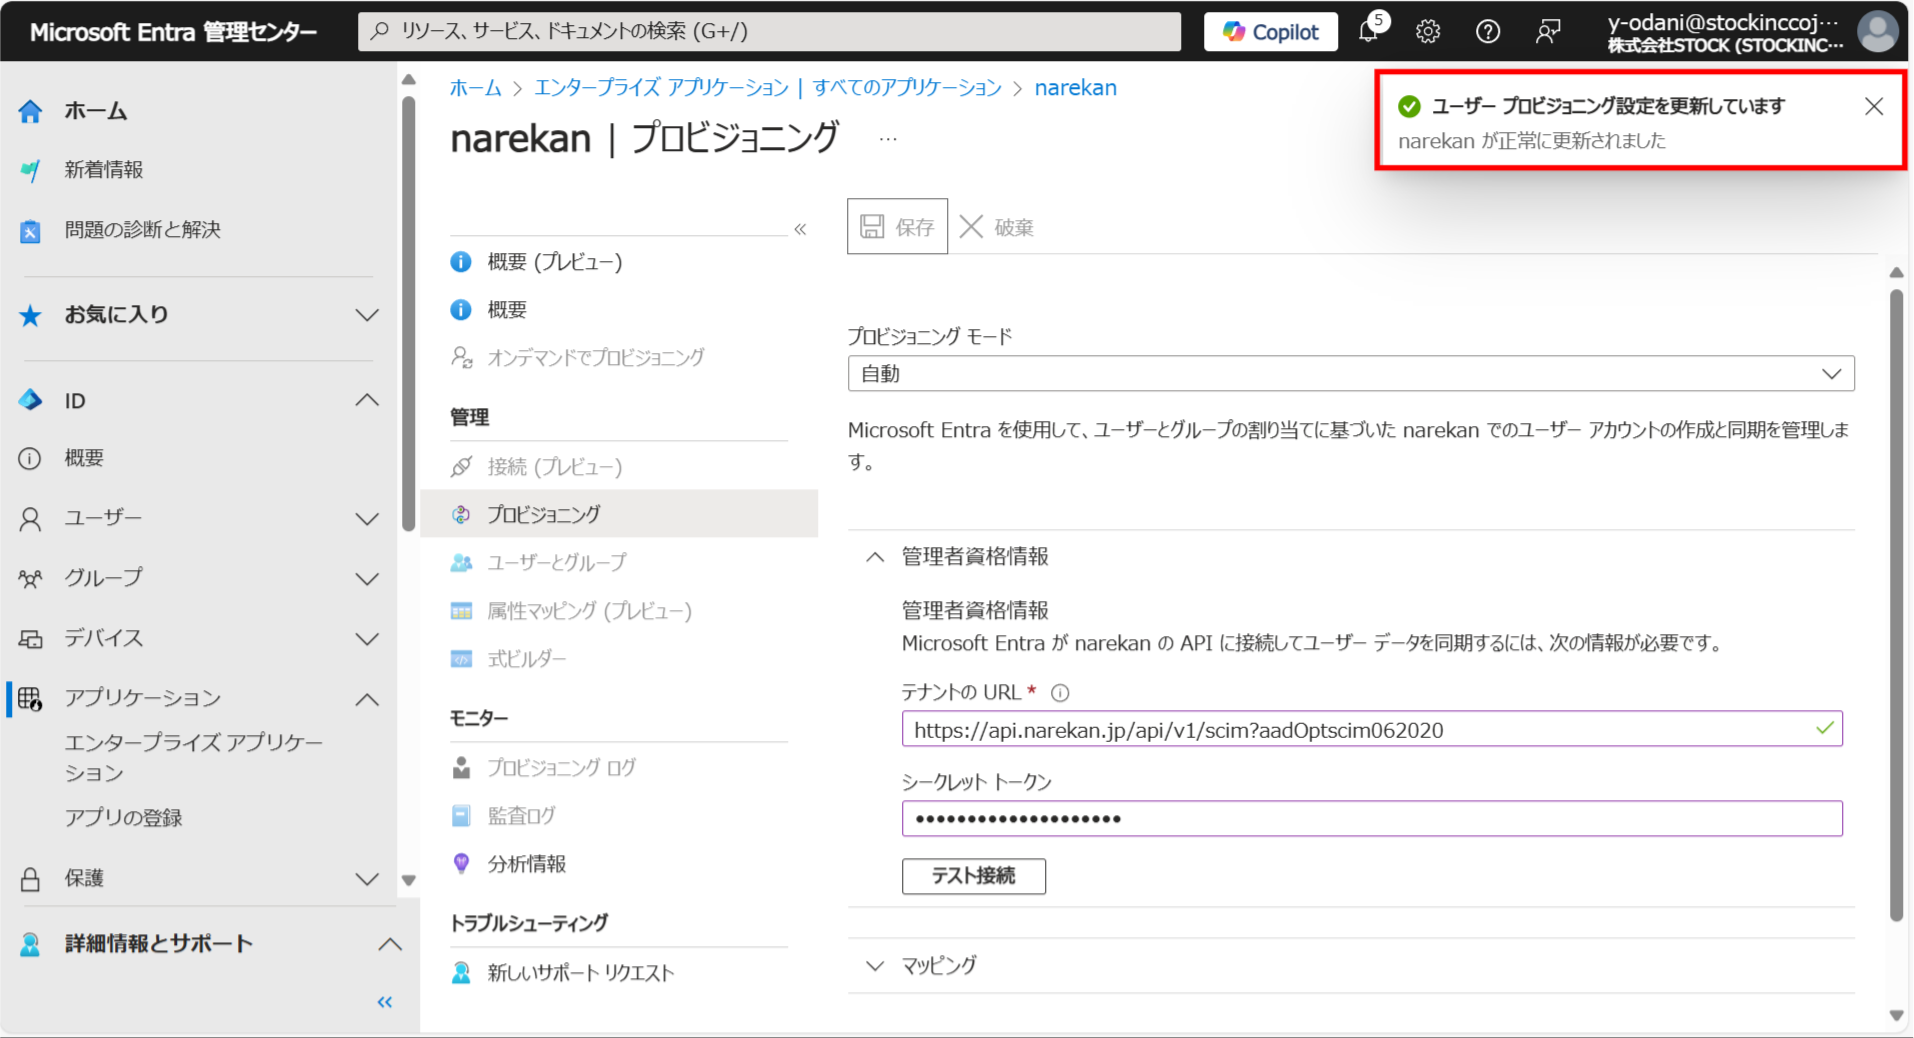Screen dimensions: 1914x1038
Task: Open 属性マッピング (プレビュー) menu item
Action: click(590, 611)
